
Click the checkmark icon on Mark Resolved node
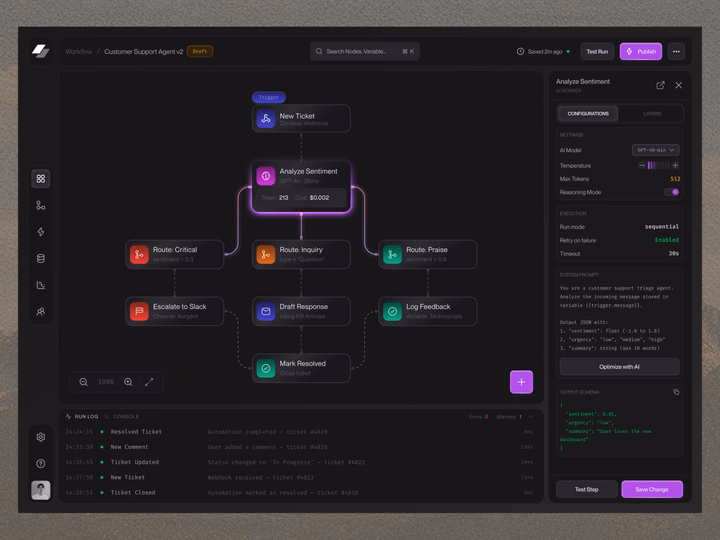[x=266, y=368]
